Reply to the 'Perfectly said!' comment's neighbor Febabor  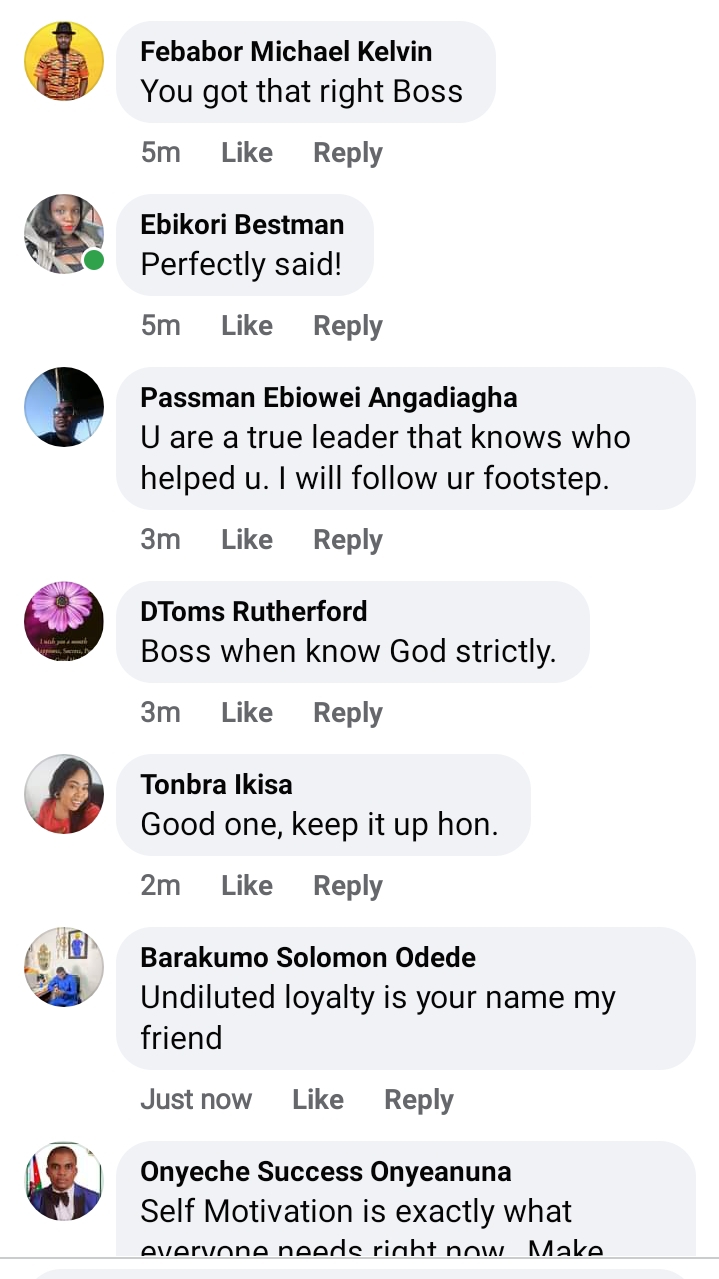pyautogui.click(x=348, y=153)
